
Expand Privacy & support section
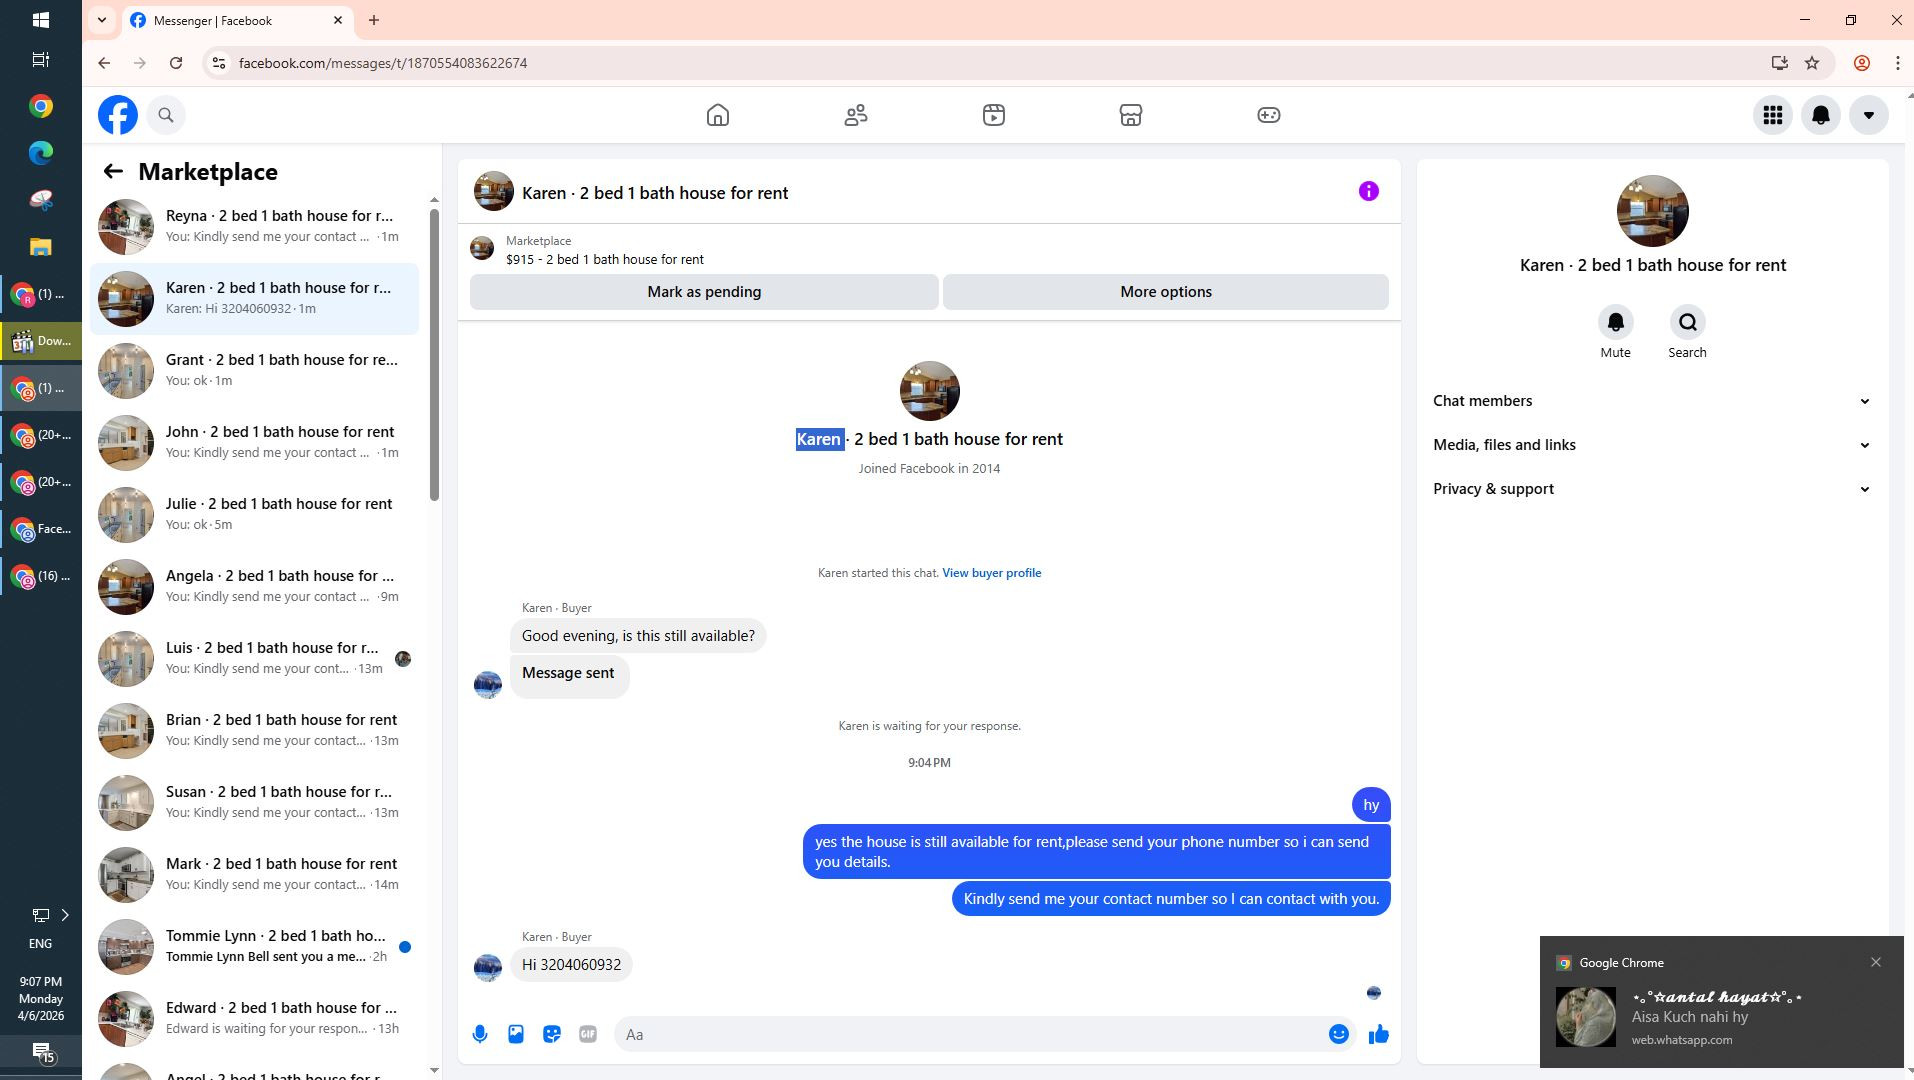pyautogui.click(x=1652, y=489)
